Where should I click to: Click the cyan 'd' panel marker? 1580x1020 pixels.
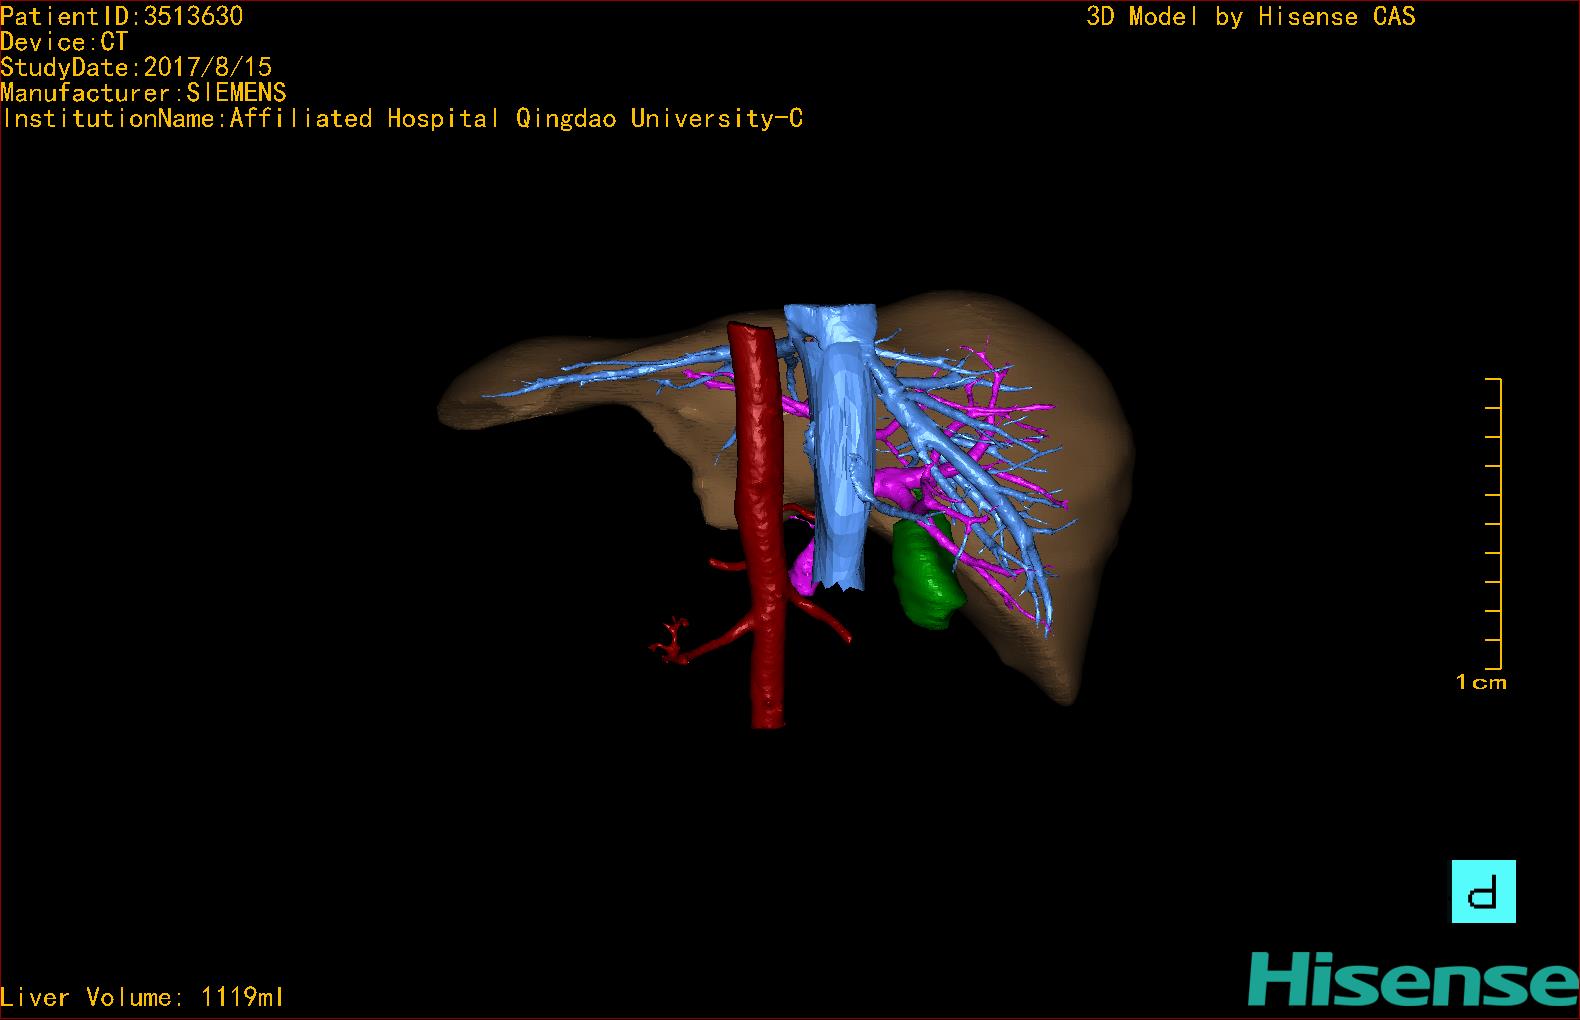1483,891
